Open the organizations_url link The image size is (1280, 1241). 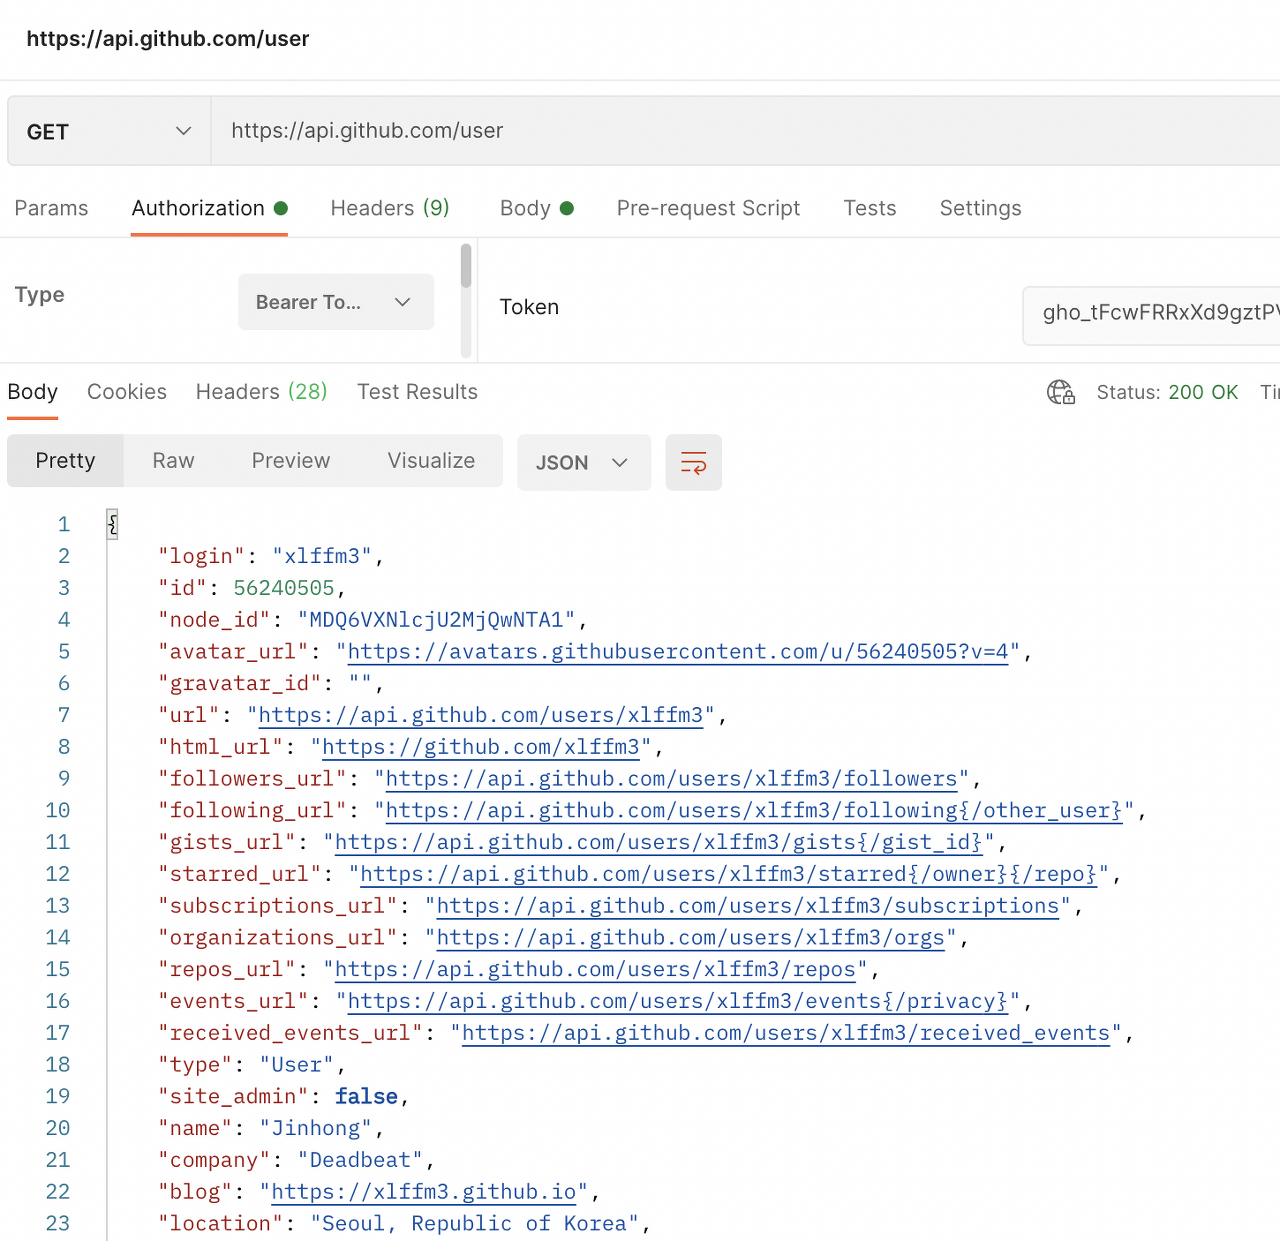point(690,938)
